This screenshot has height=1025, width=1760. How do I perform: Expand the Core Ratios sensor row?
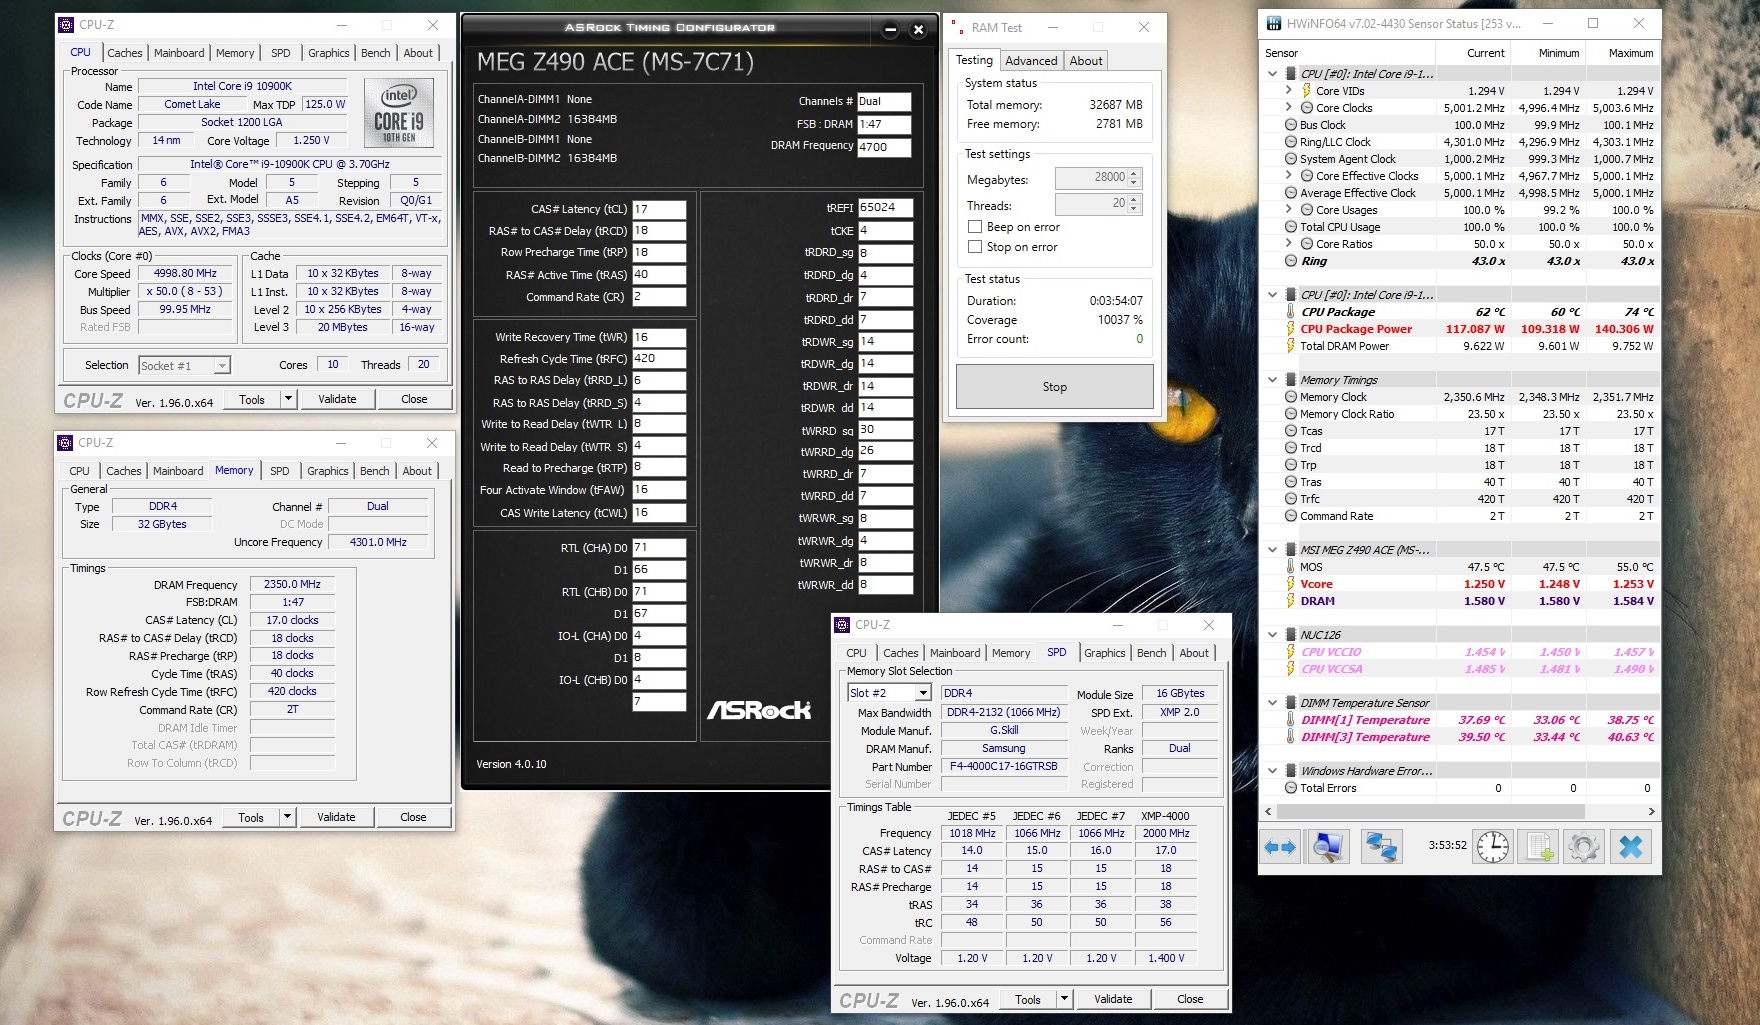coord(1289,244)
